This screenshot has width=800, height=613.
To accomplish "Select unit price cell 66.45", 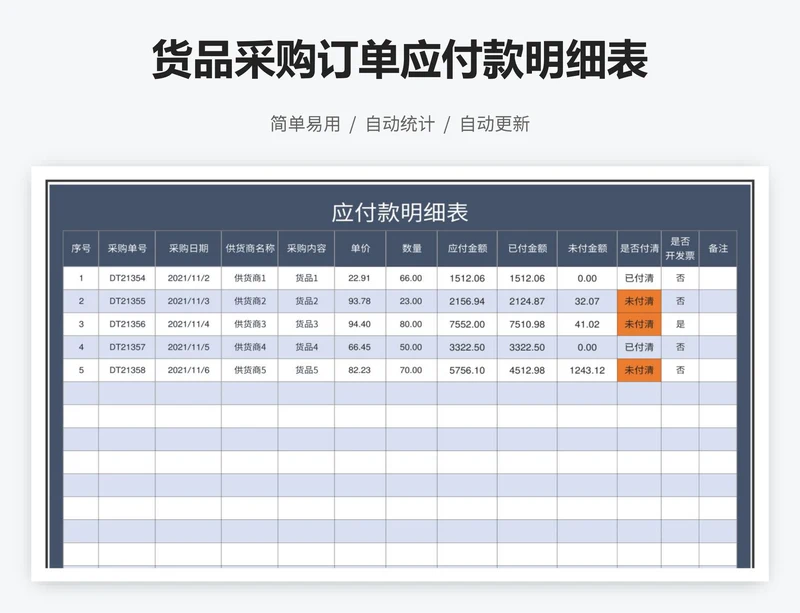I will (360, 347).
